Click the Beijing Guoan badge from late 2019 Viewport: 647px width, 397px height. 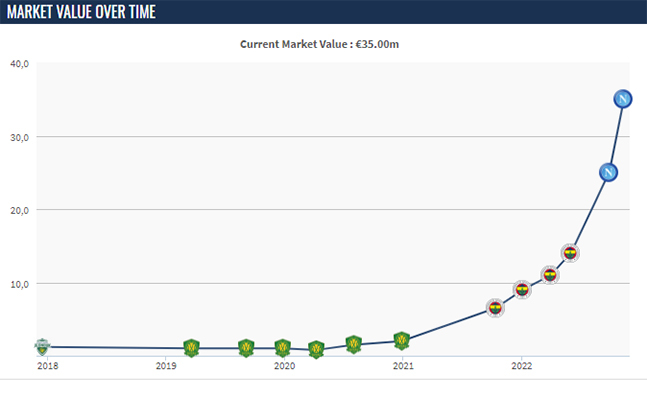click(x=246, y=348)
